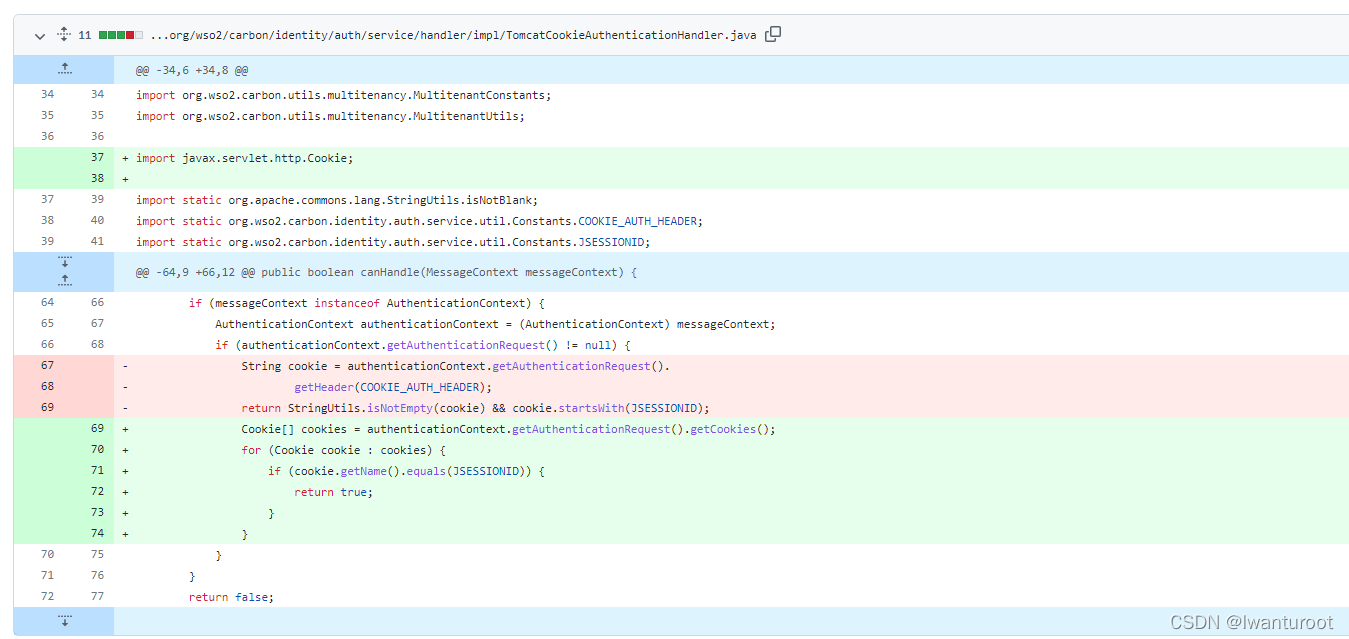Click old line number 34 beside MultitenantConstants import
The image size is (1349, 639).
coord(47,95)
